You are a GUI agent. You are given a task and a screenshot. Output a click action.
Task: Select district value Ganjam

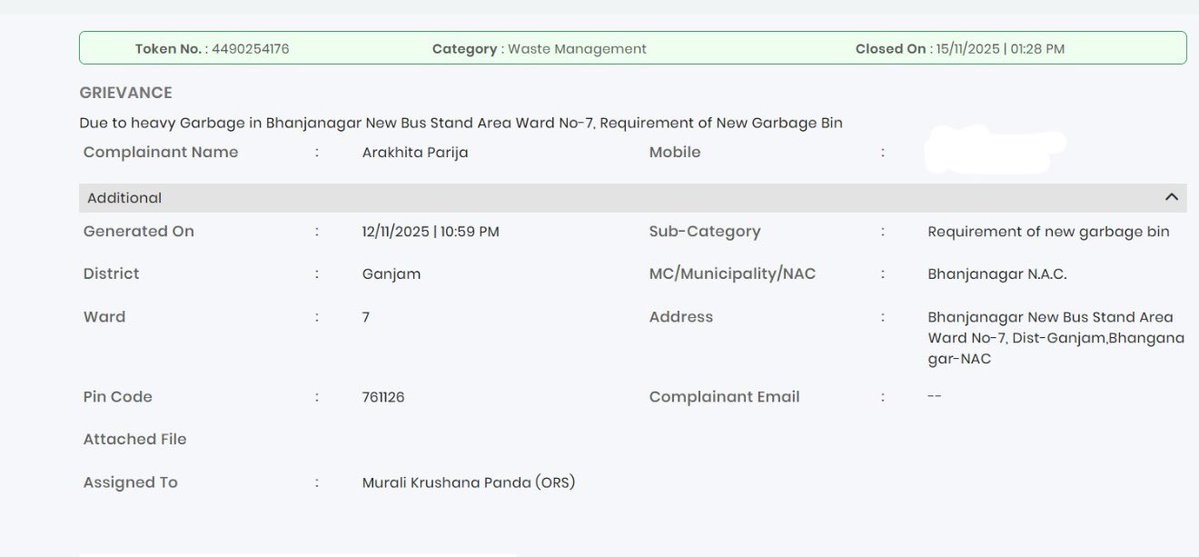(x=392, y=275)
